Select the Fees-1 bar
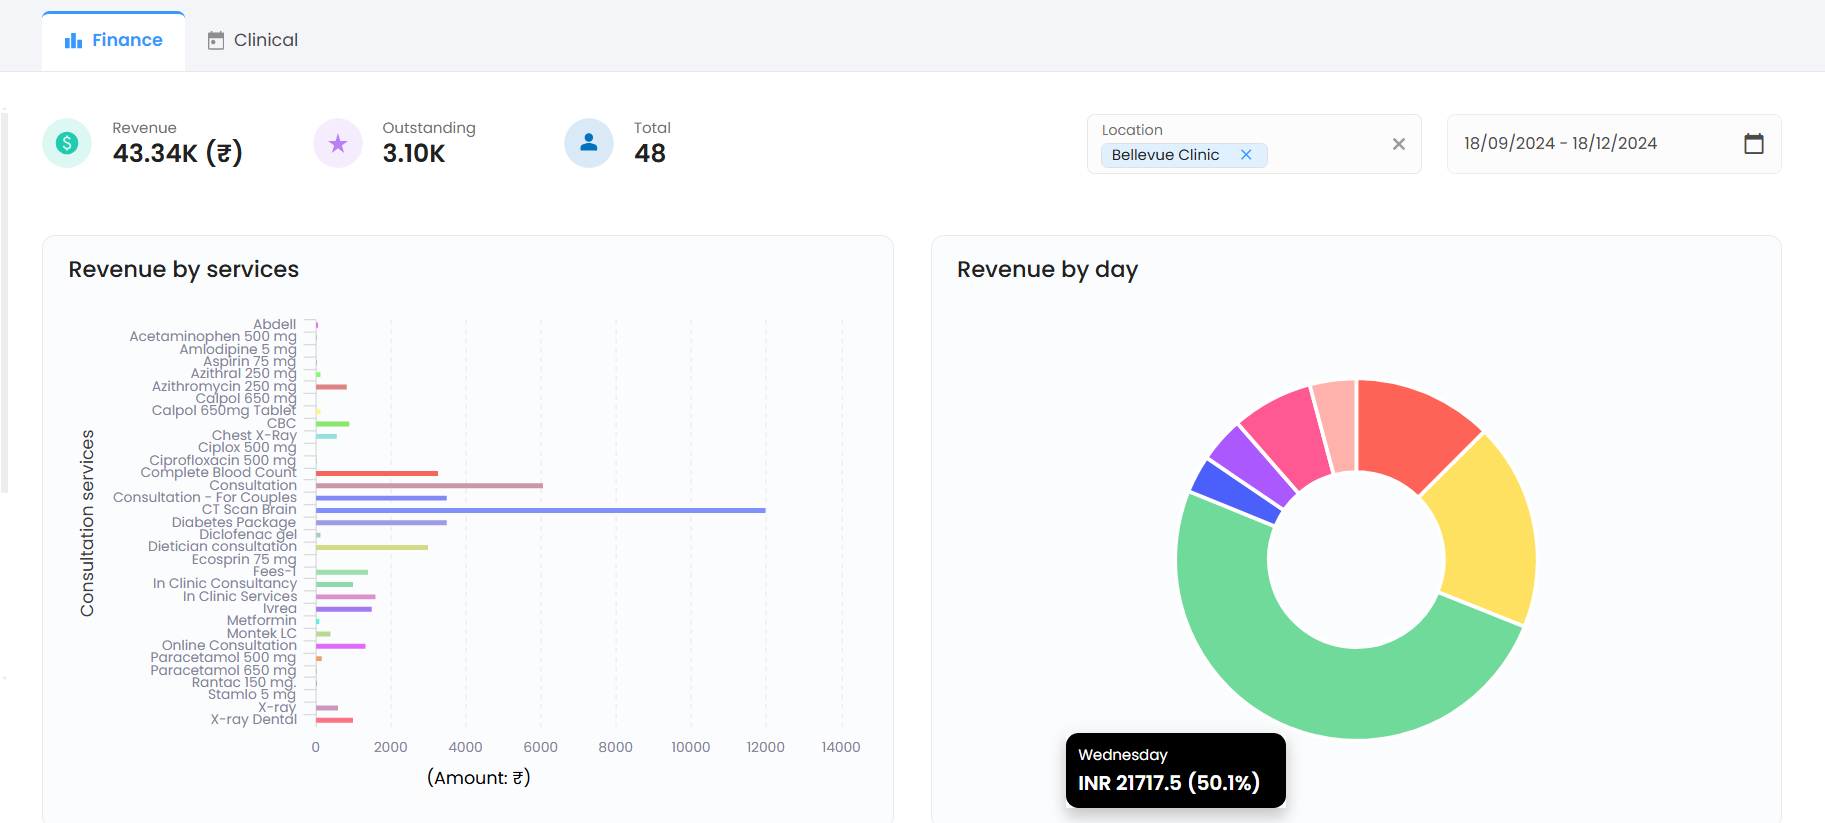Viewport: 1825px width, 823px height. click(342, 572)
